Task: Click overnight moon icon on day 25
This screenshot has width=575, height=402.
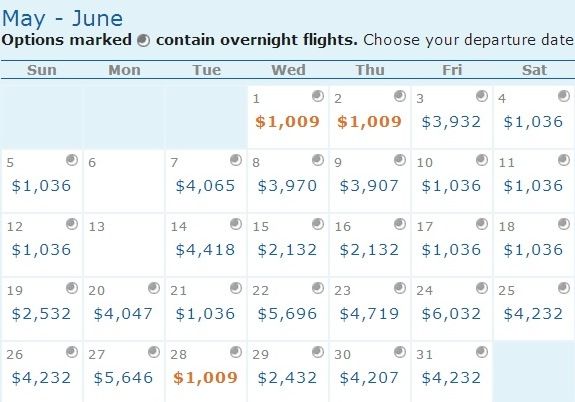Action: tap(564, 288)
